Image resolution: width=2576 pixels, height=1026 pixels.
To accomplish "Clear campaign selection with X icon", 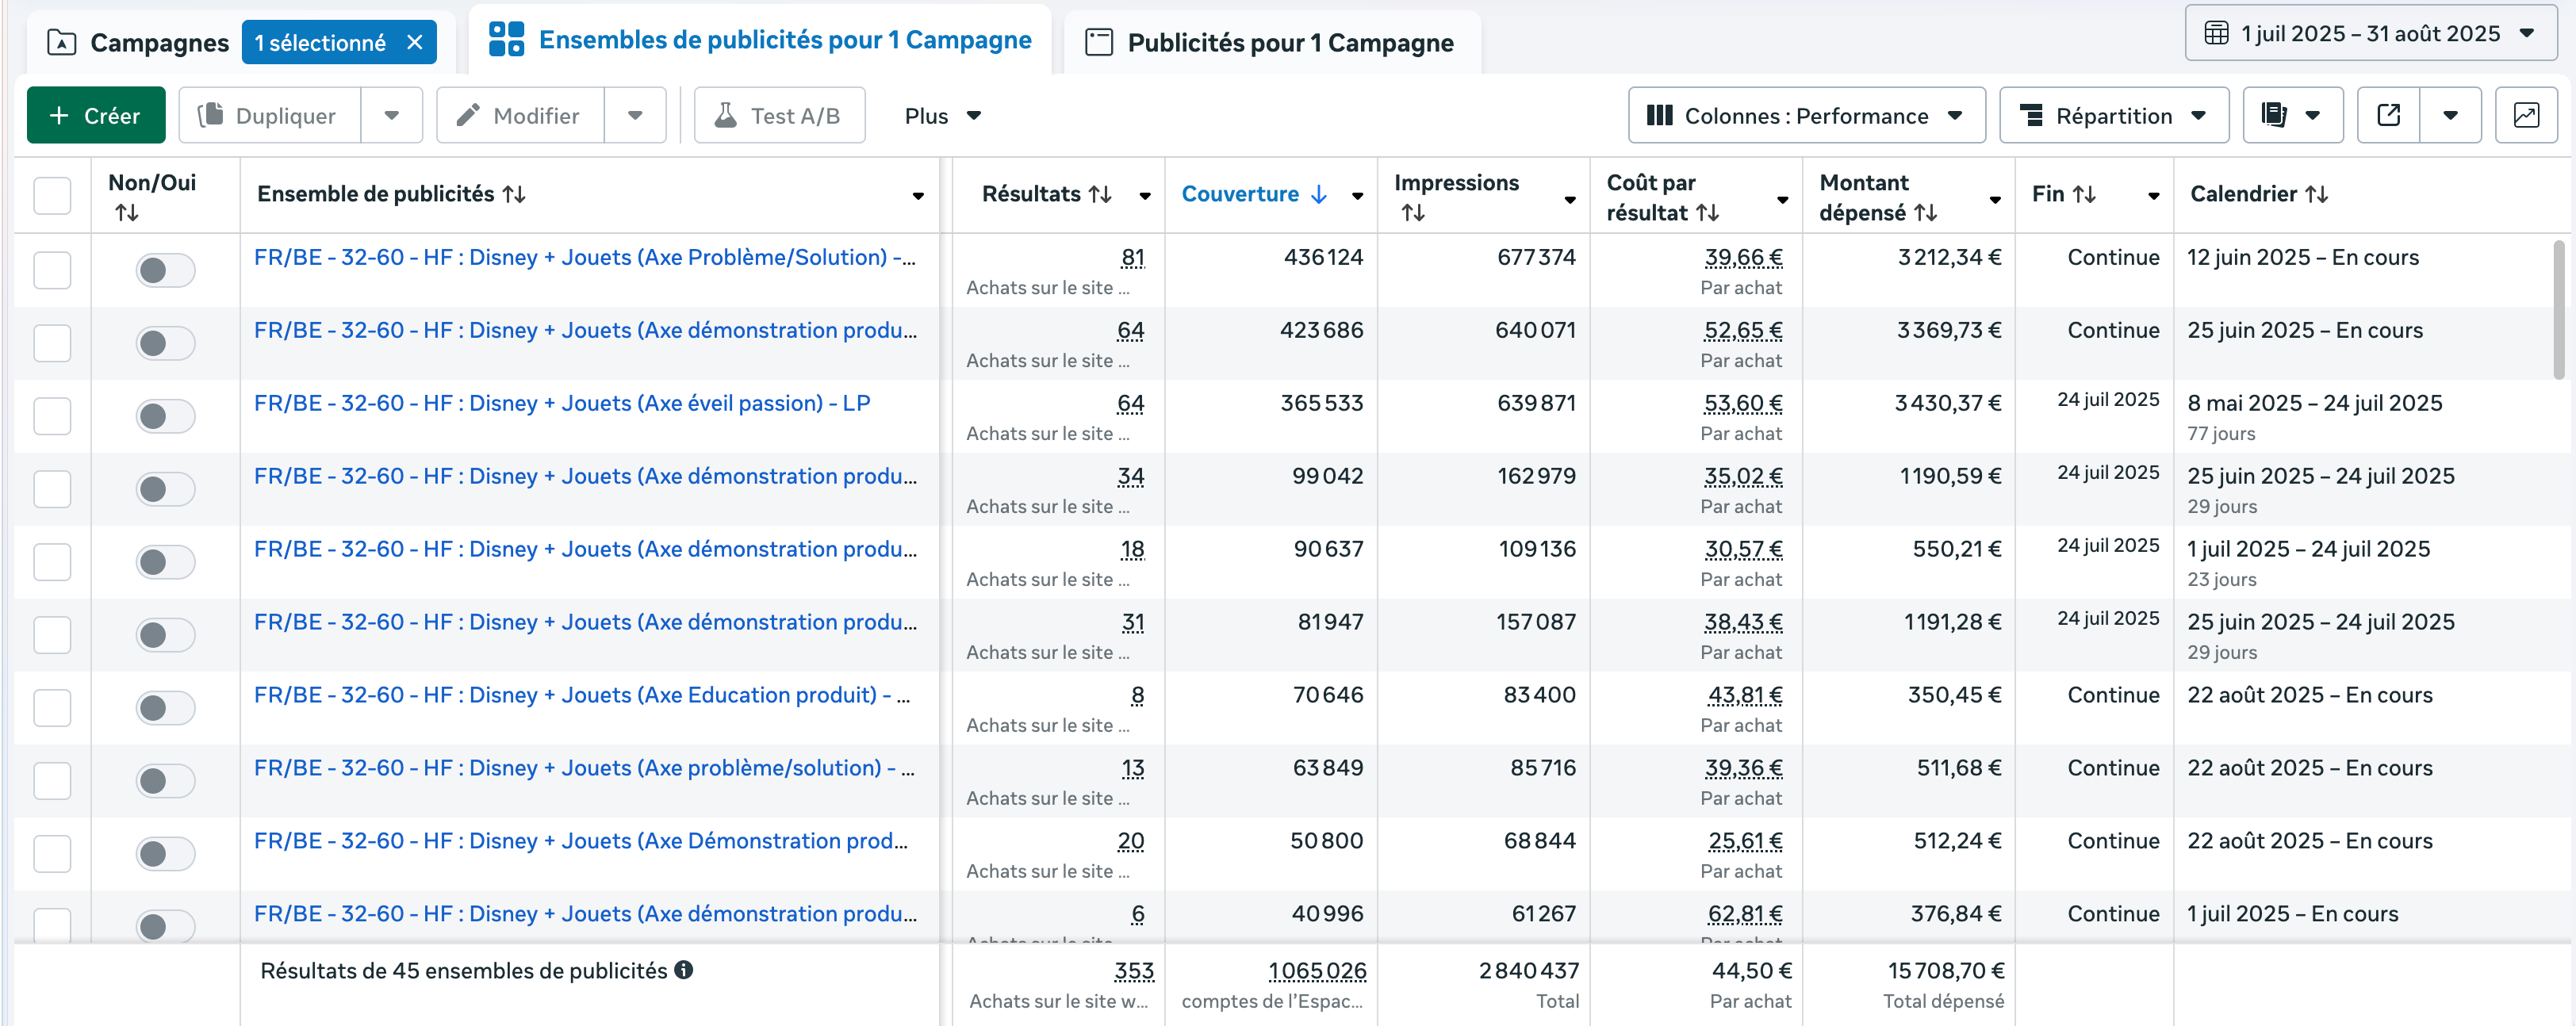I will (x=415, y=43).
